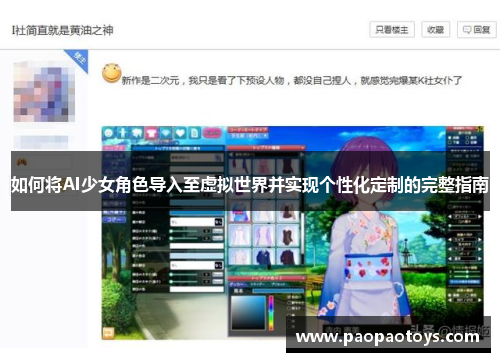The width and height of the screenshot is (500, 362).
Task: Click the pink oval button beside the document icon
Action: [212, 133]
